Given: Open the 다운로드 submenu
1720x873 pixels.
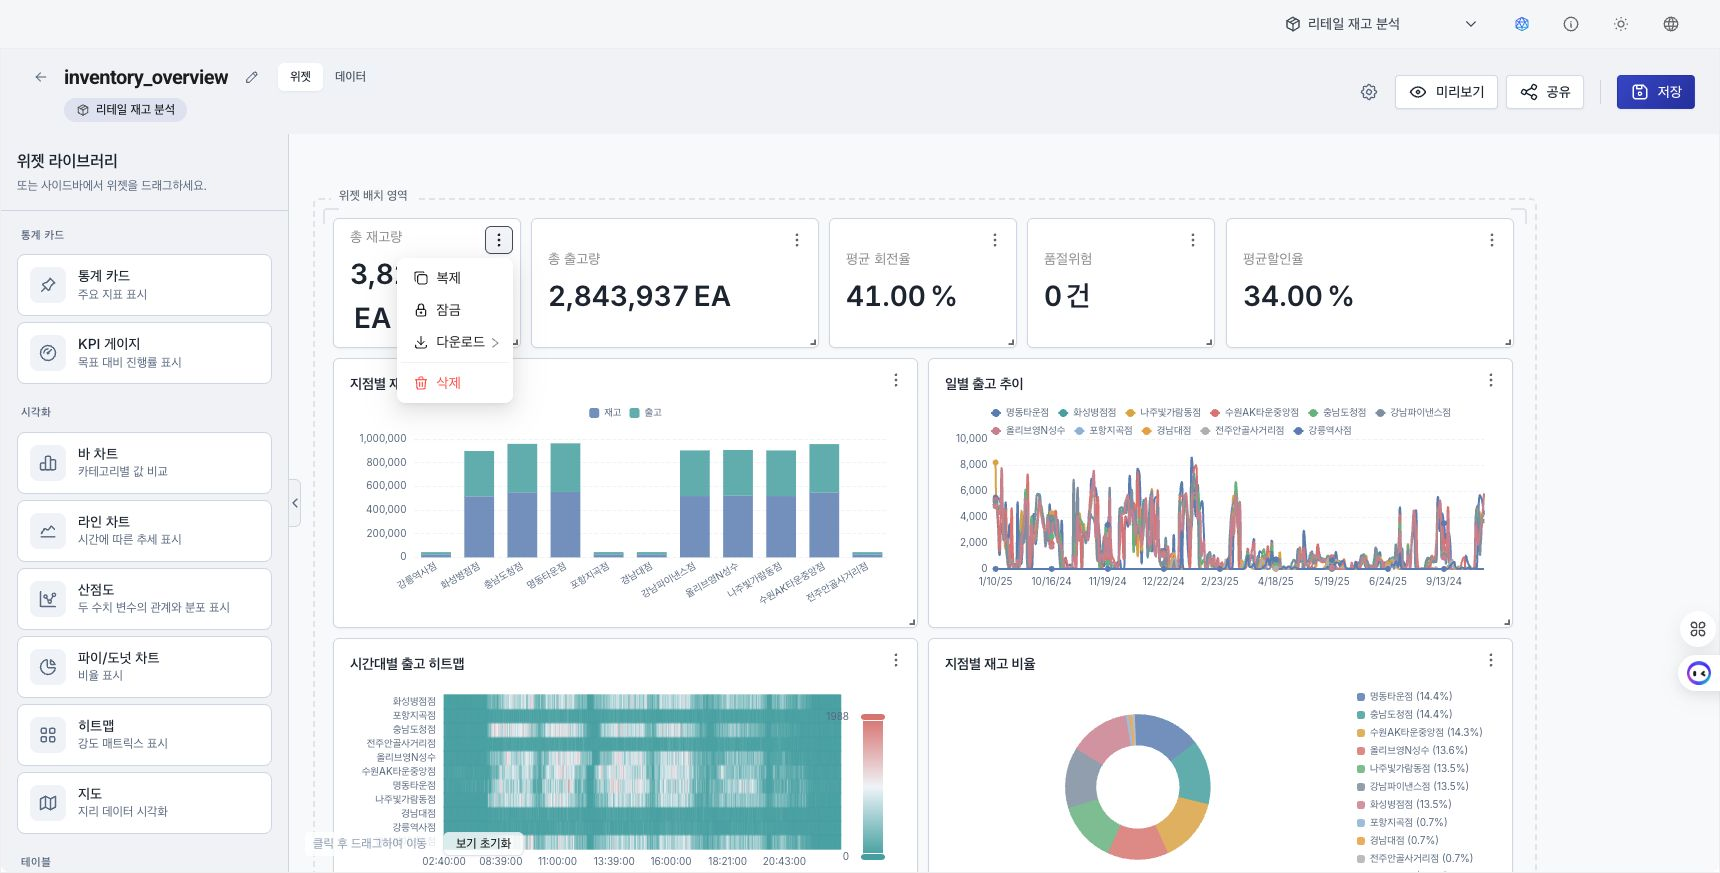Looking at the screenshot, I should [x=455, y=342].
